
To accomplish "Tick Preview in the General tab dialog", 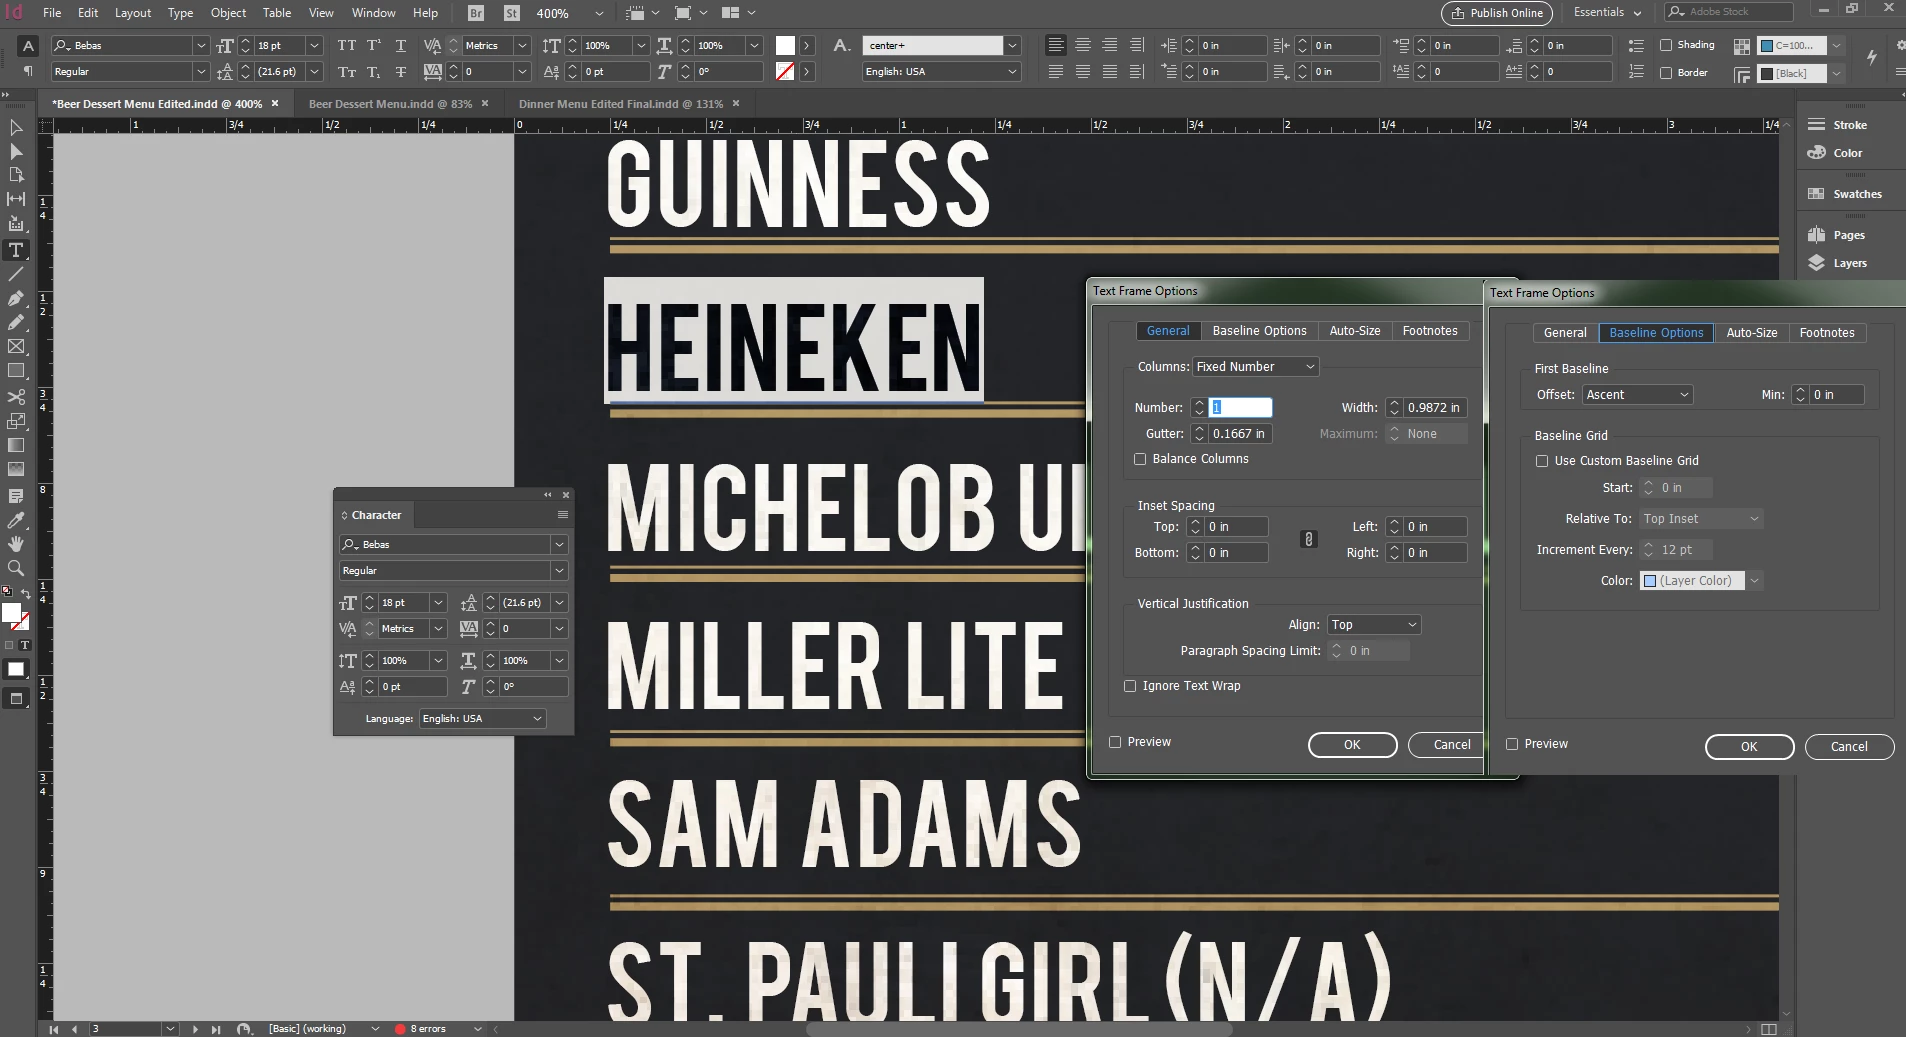I will tap(1115, 742).
